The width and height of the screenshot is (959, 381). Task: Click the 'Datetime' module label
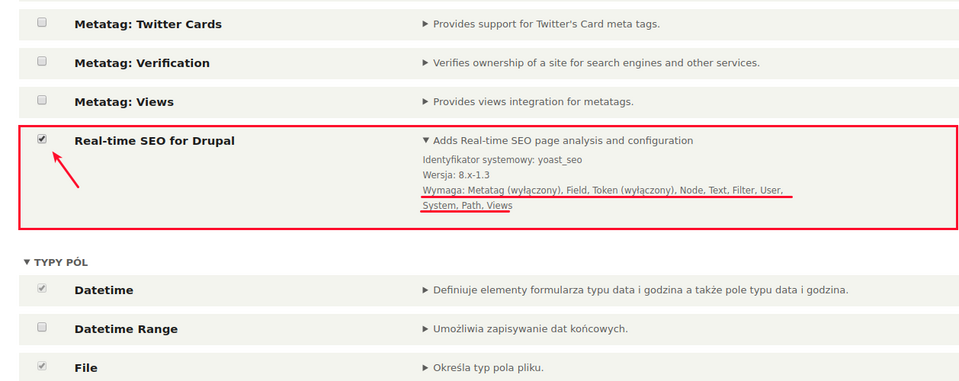point(104,290)
